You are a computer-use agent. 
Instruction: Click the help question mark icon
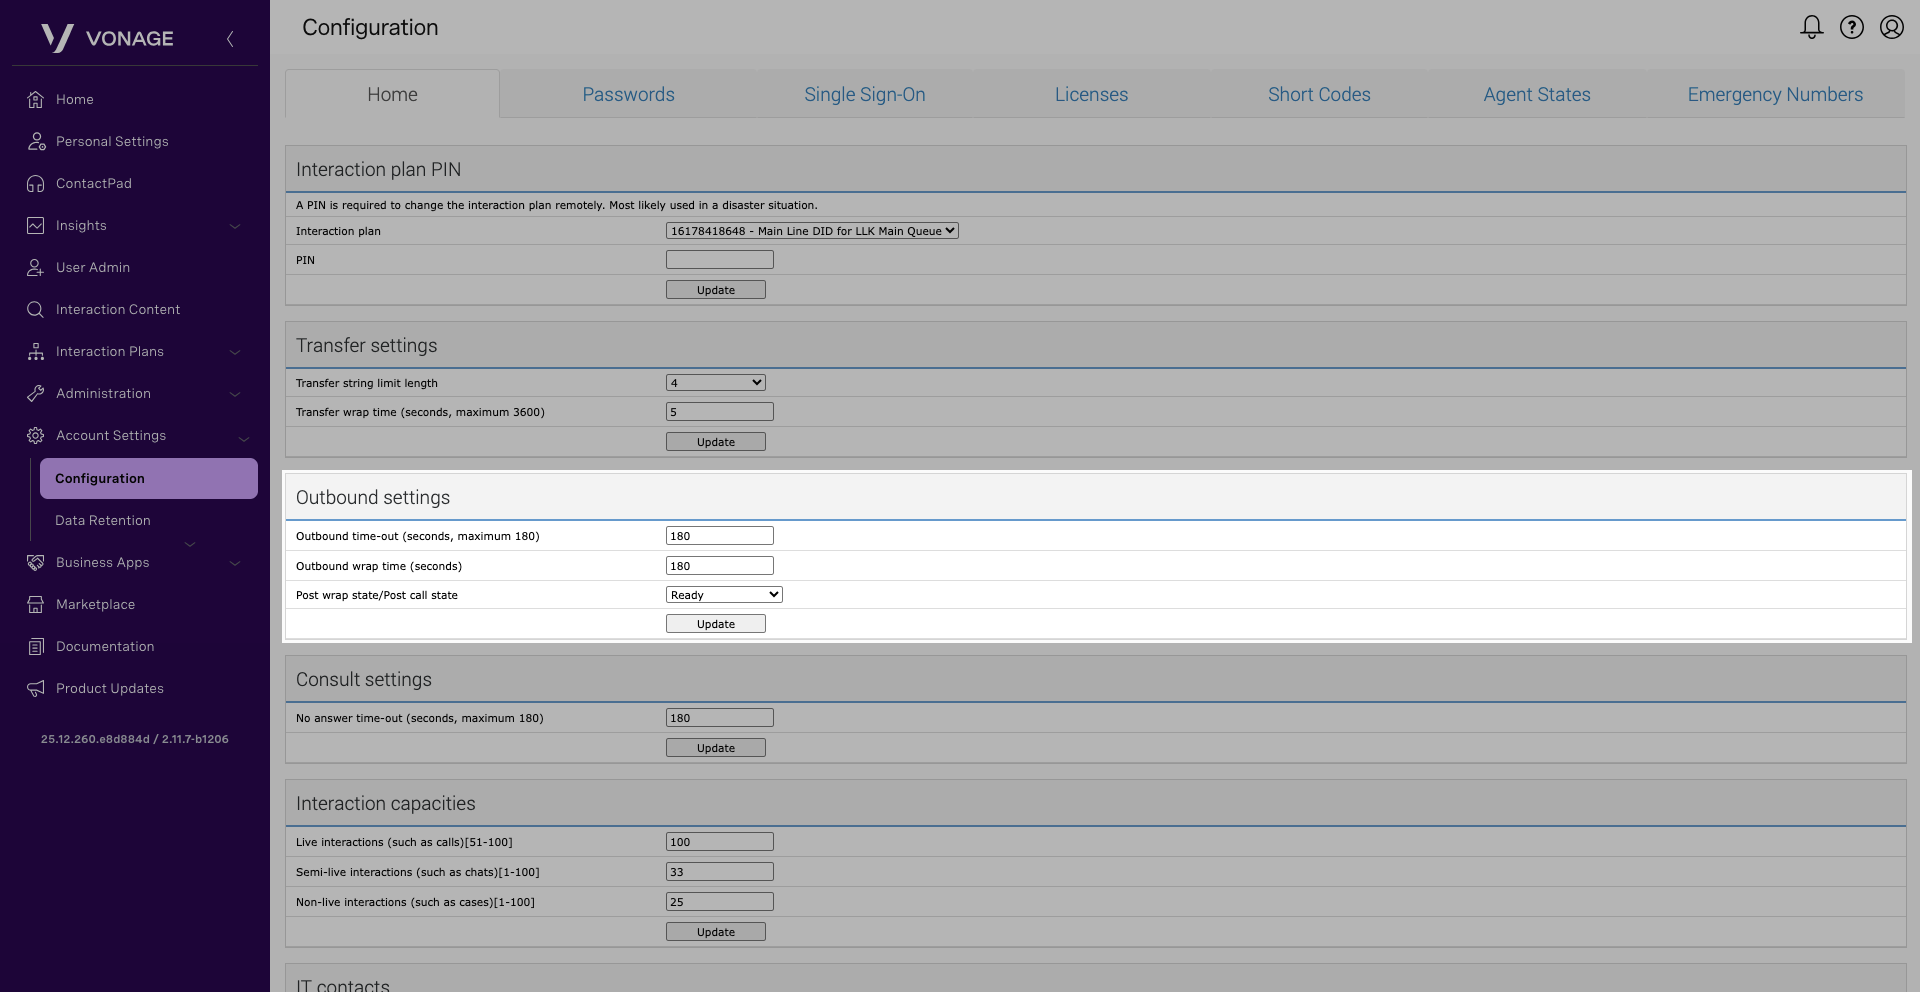1851,27
